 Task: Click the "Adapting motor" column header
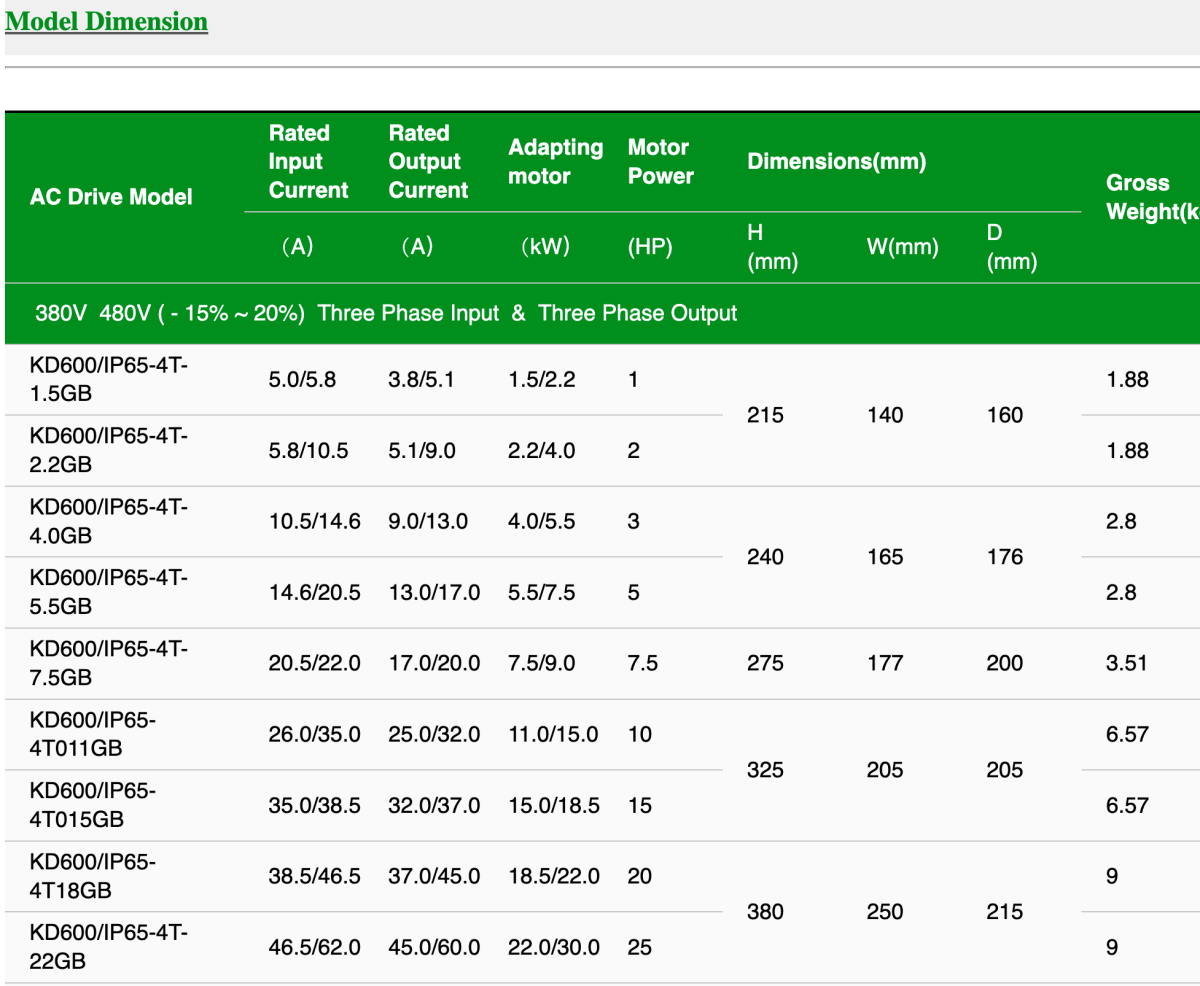(x=555, y=162)
